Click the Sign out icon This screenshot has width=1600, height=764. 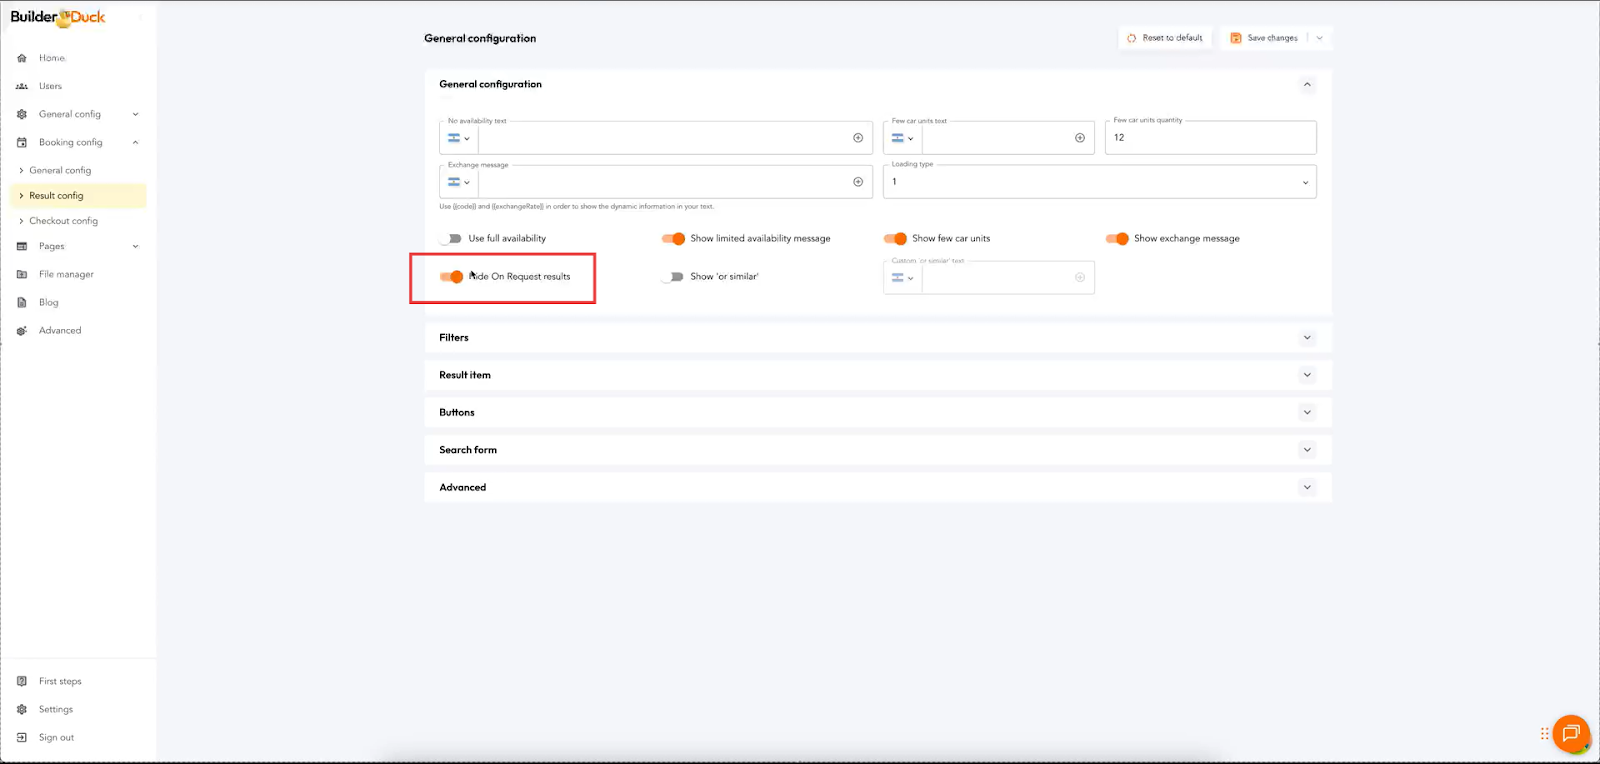pos(22,738)
